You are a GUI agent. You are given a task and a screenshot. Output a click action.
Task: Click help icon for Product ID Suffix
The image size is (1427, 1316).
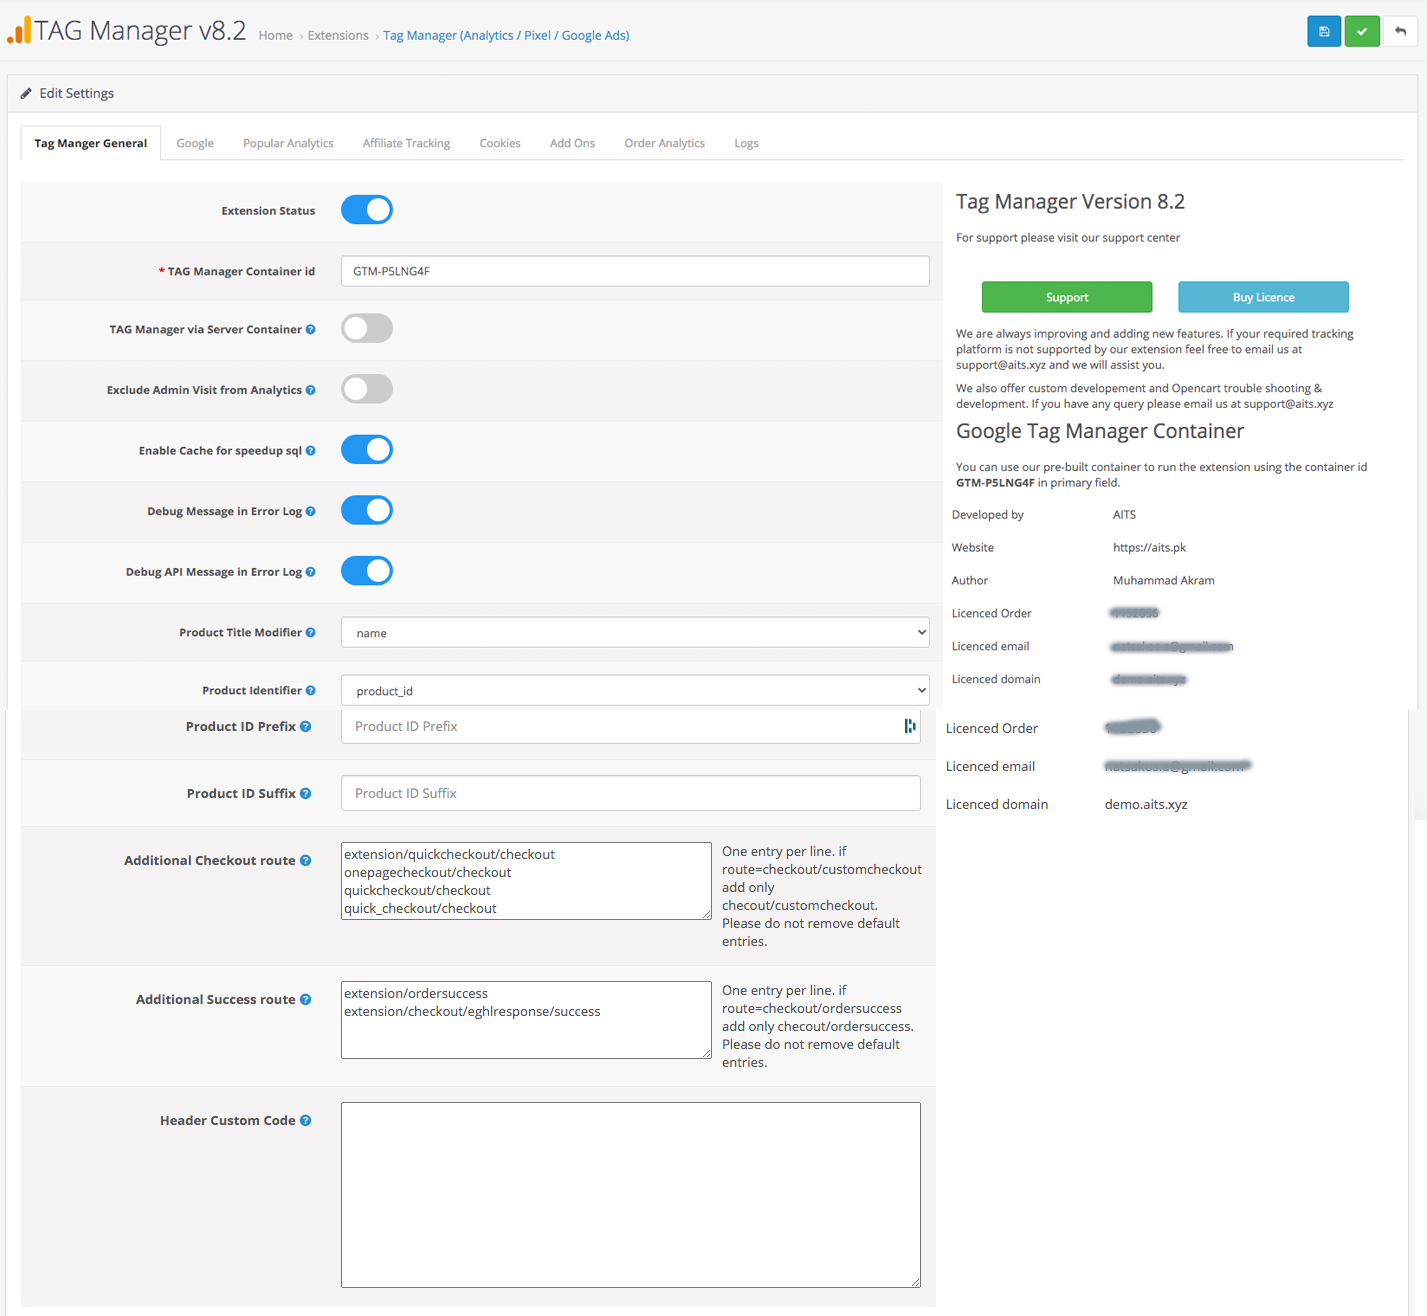[306, 794]
